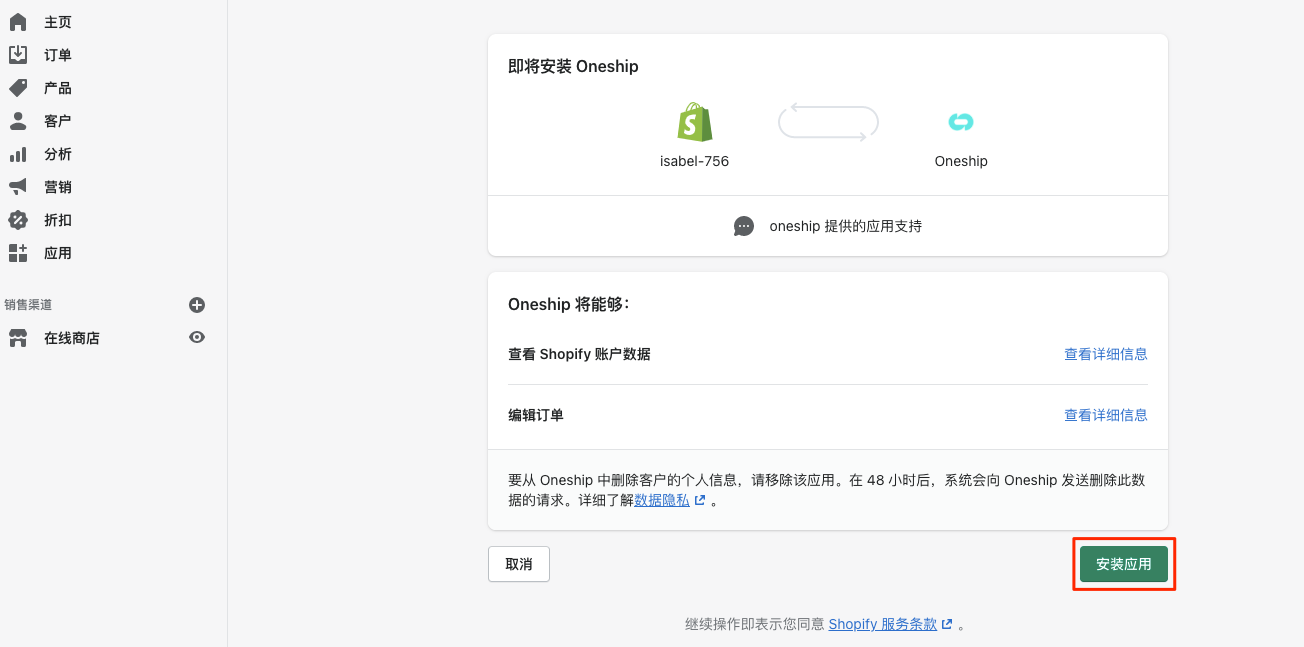Click the Oneship 将能够 heading

point(569,305)
